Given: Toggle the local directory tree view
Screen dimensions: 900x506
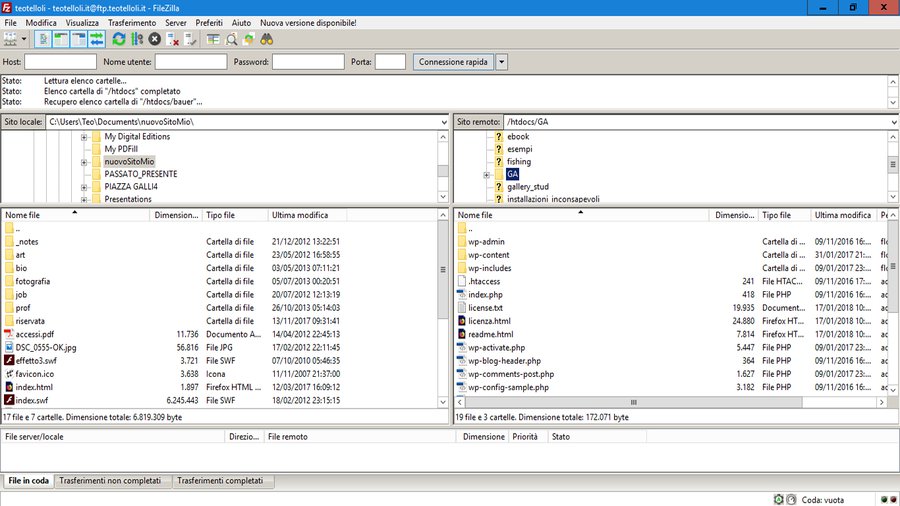Looking at the screenshot, I should [x=60, y=39].
